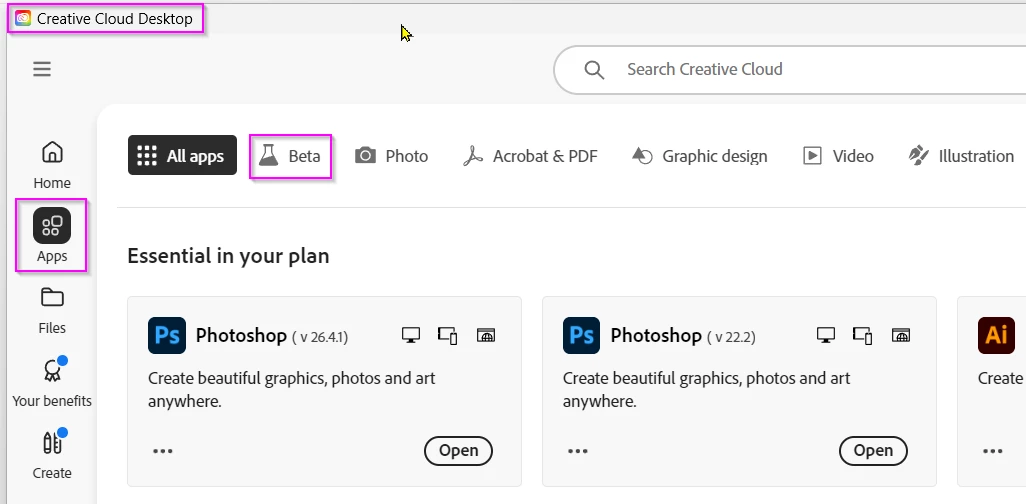
Task: Go to Home in sidebar
Action: [x=52, y=165]
